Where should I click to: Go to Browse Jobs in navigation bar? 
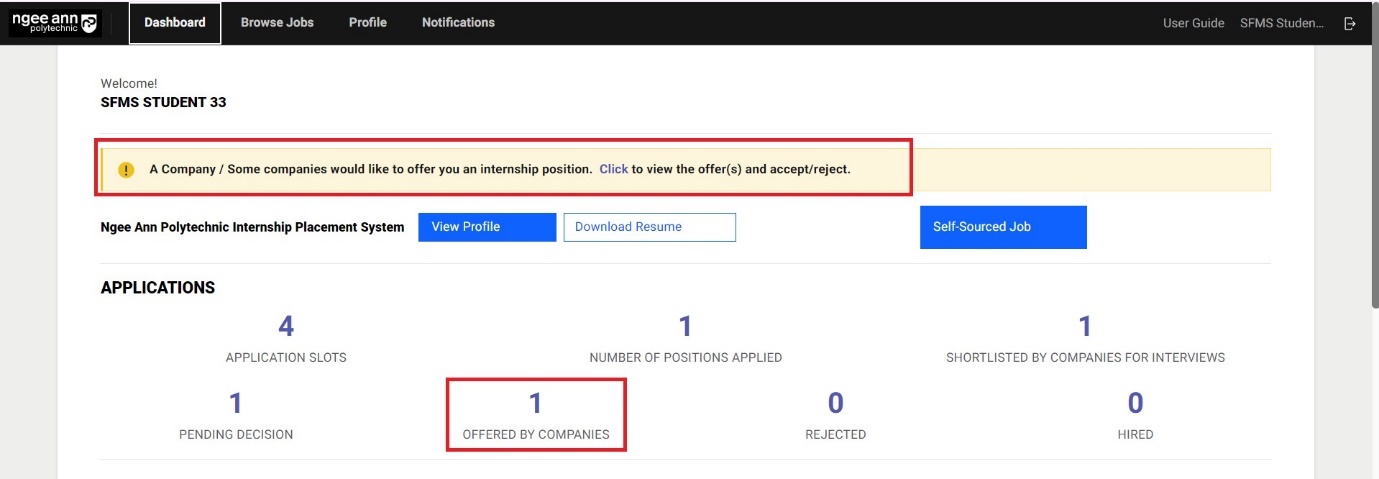[277, 23]
